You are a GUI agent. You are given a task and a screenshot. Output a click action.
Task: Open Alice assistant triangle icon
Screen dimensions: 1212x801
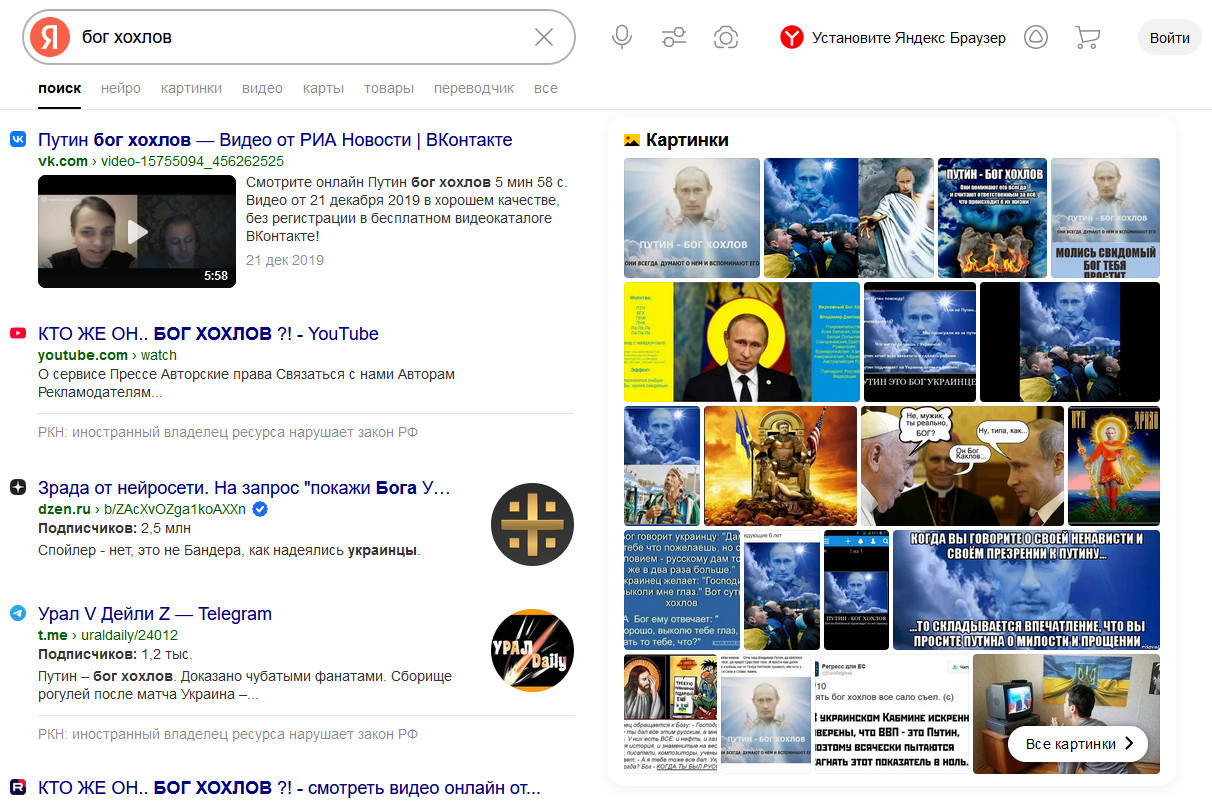tap(1035, 38)
